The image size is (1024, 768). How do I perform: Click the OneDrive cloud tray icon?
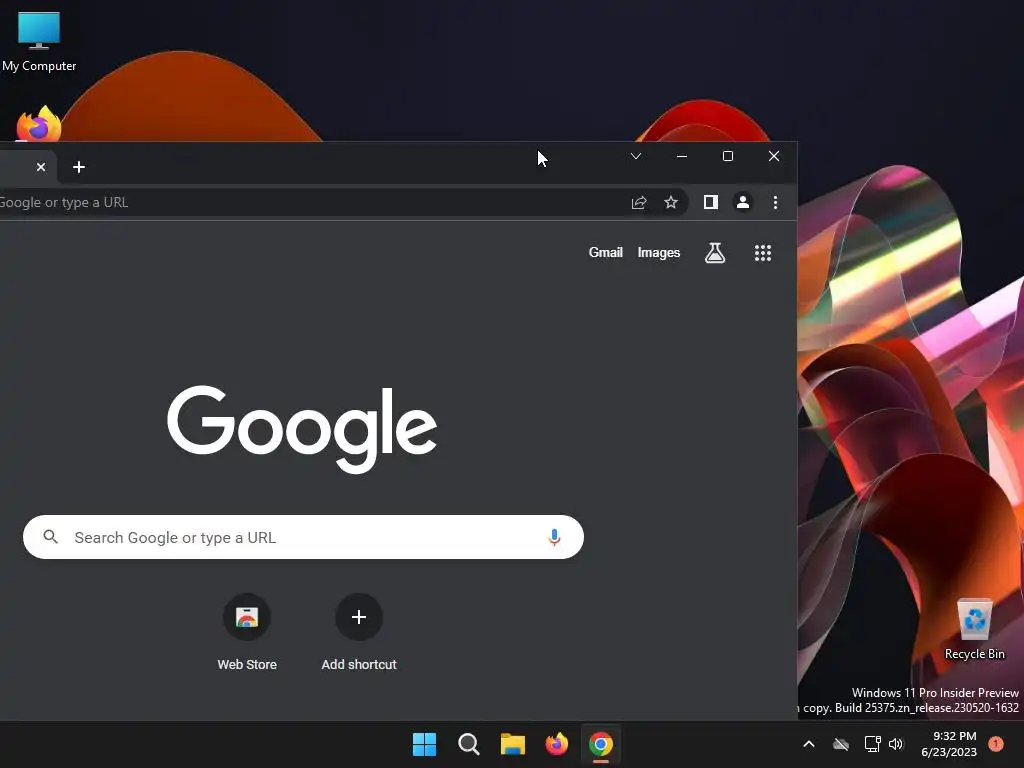point(841,744)
